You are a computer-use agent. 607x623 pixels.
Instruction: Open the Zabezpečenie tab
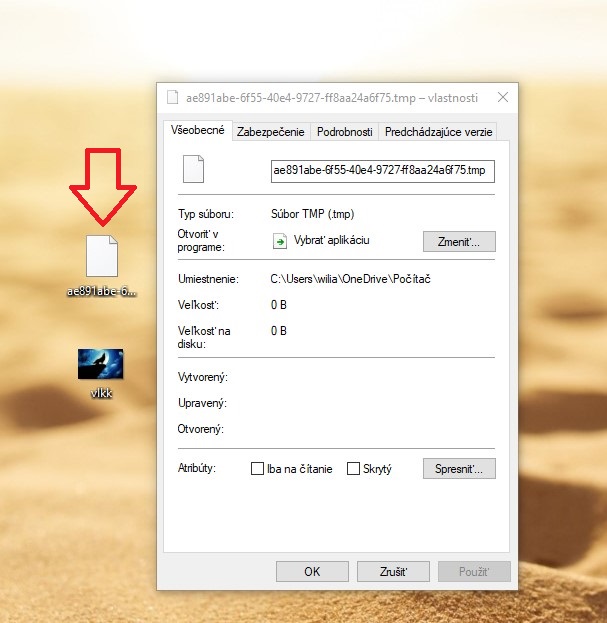pyautogui.click(x=272, y=132)
